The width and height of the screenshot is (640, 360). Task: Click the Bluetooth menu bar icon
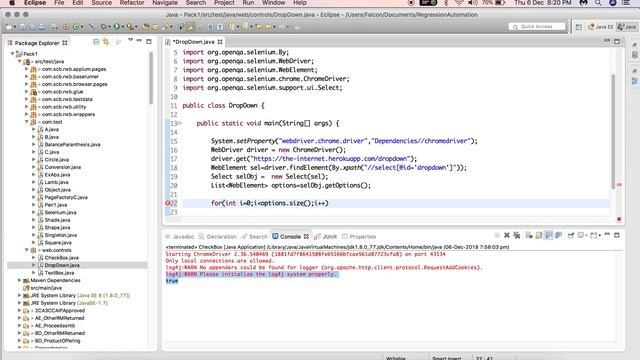click(446, 3)
